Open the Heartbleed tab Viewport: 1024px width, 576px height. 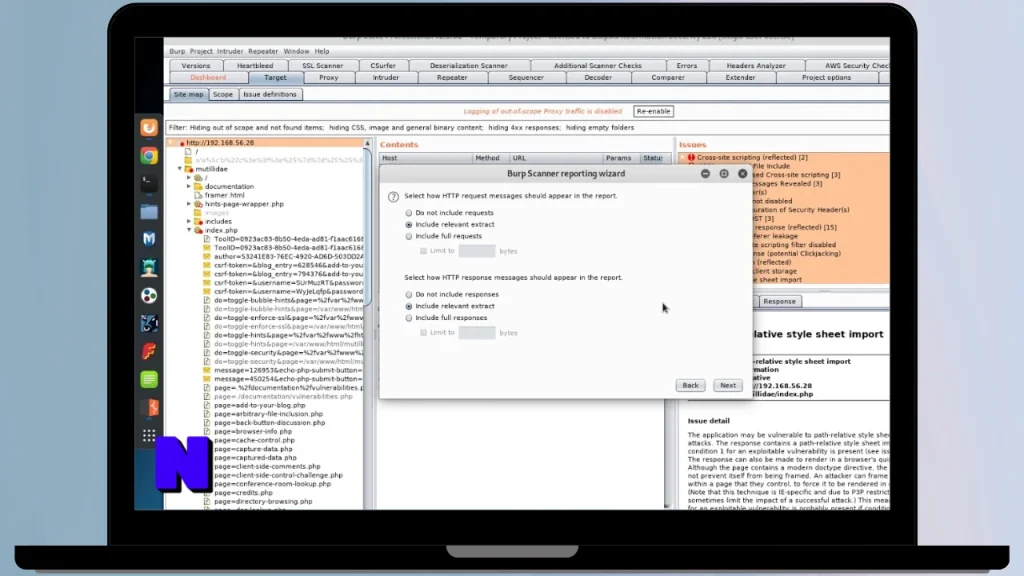point(255,66)
